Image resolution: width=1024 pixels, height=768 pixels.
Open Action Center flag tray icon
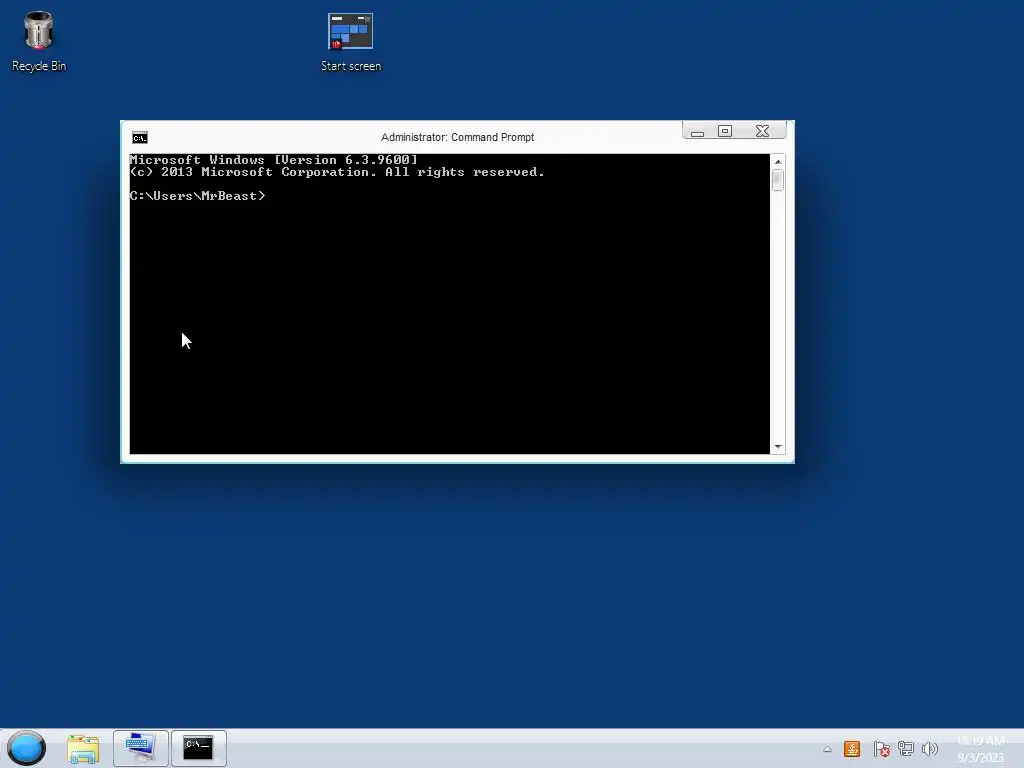[881, 749]
